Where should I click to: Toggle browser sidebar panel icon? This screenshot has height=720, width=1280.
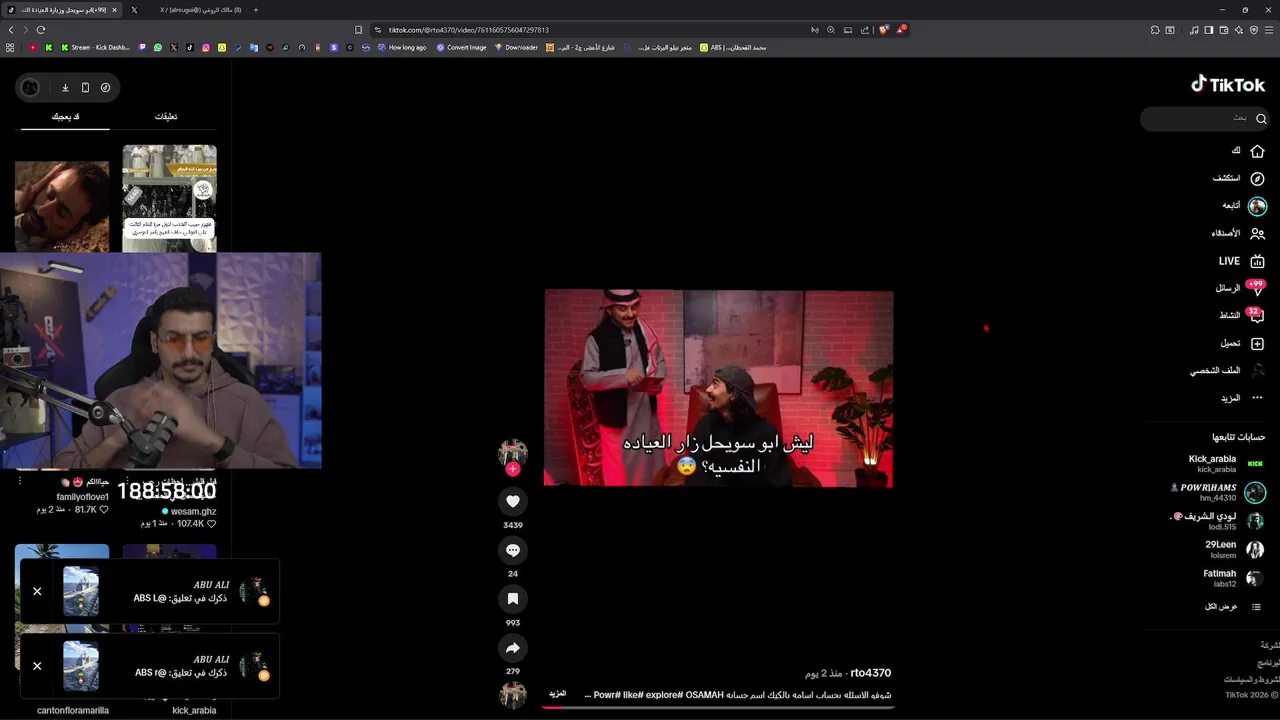point(1208,30)
